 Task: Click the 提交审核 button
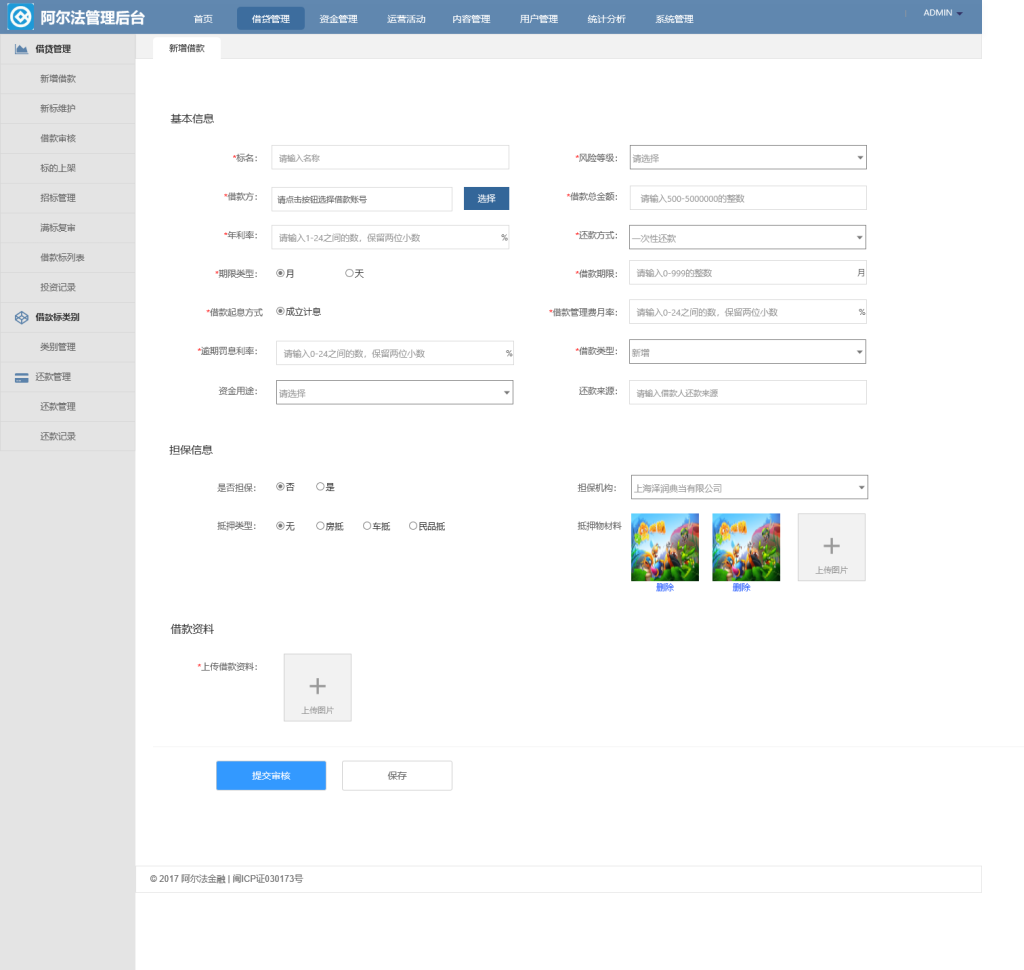pos(271,776)
